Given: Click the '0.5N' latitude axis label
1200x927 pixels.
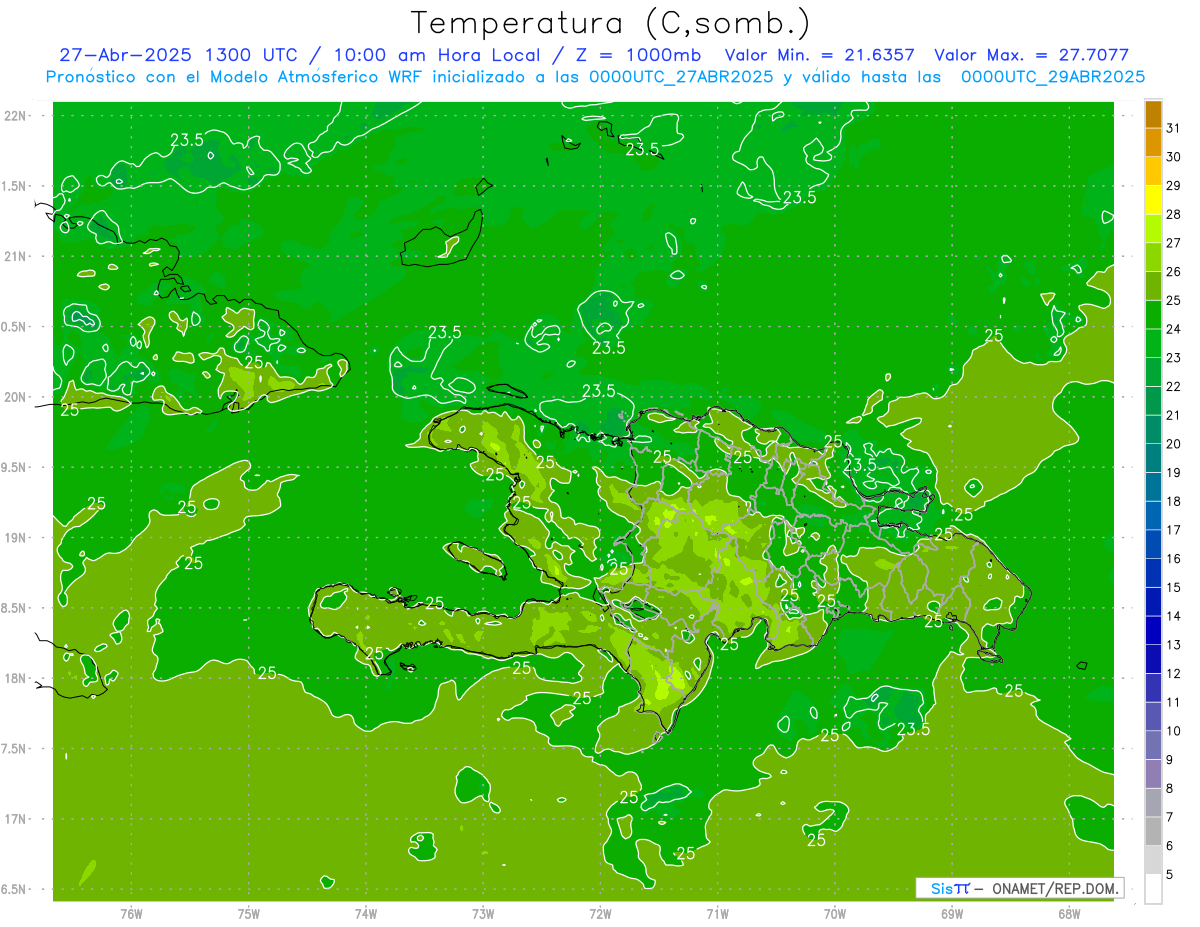Looking at the screenshot, I should pos(14,327).
